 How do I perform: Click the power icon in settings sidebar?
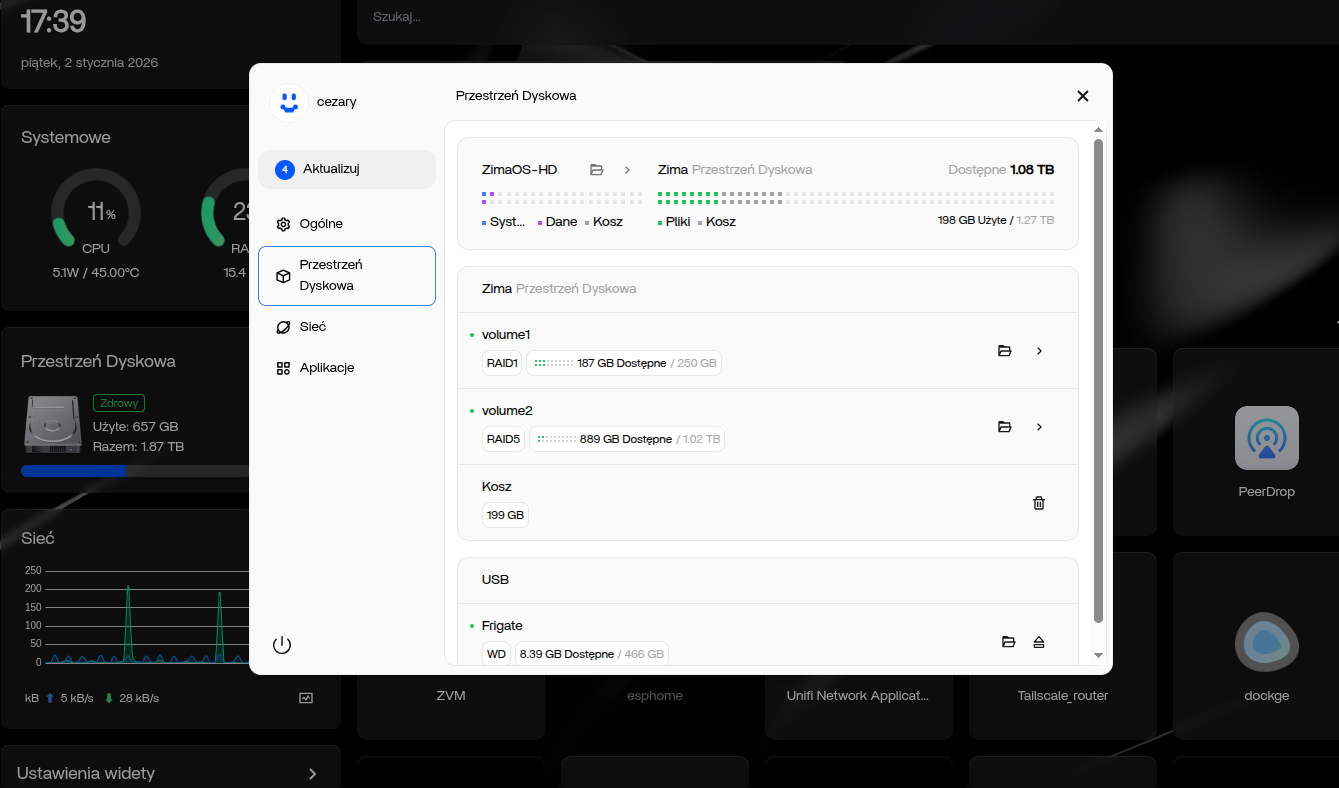pos(282,645)
